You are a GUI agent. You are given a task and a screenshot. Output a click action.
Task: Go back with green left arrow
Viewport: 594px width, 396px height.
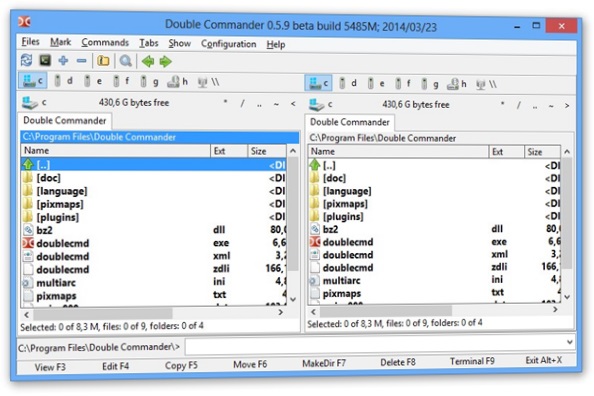tap(148, 61)
